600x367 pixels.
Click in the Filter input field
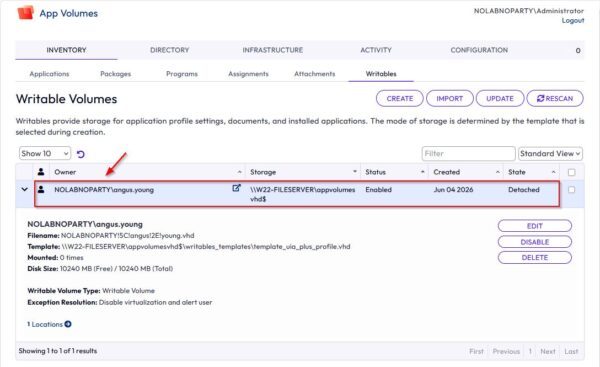pos(468,153)
